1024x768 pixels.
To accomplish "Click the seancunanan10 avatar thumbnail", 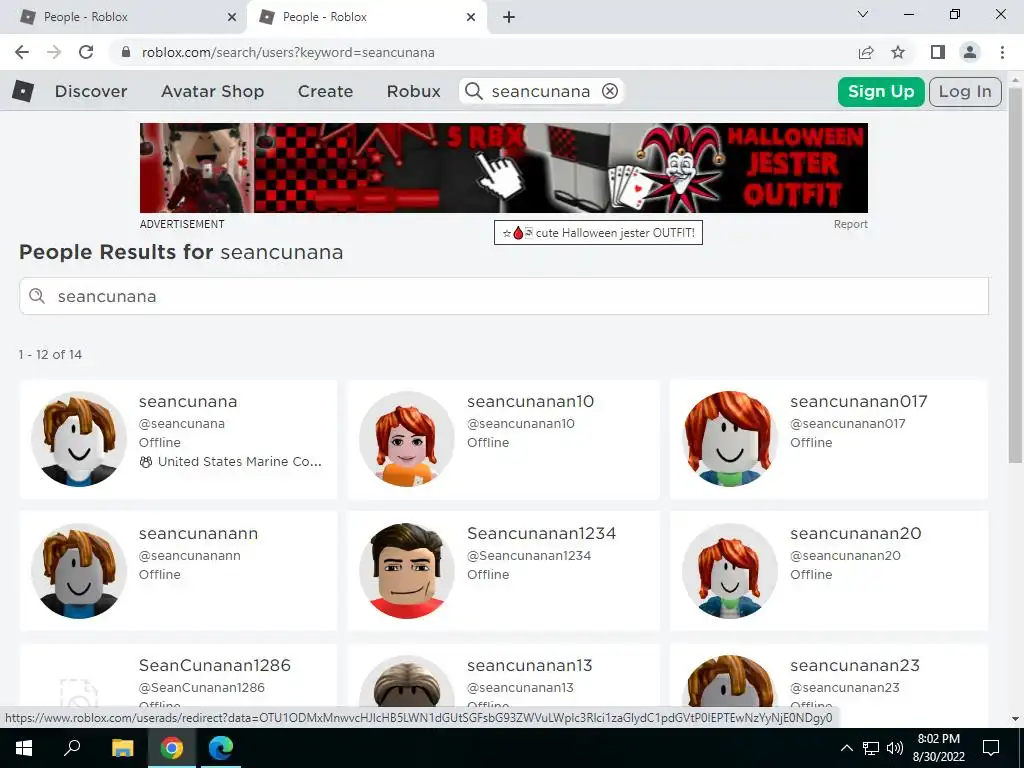I will pos(407,439).
